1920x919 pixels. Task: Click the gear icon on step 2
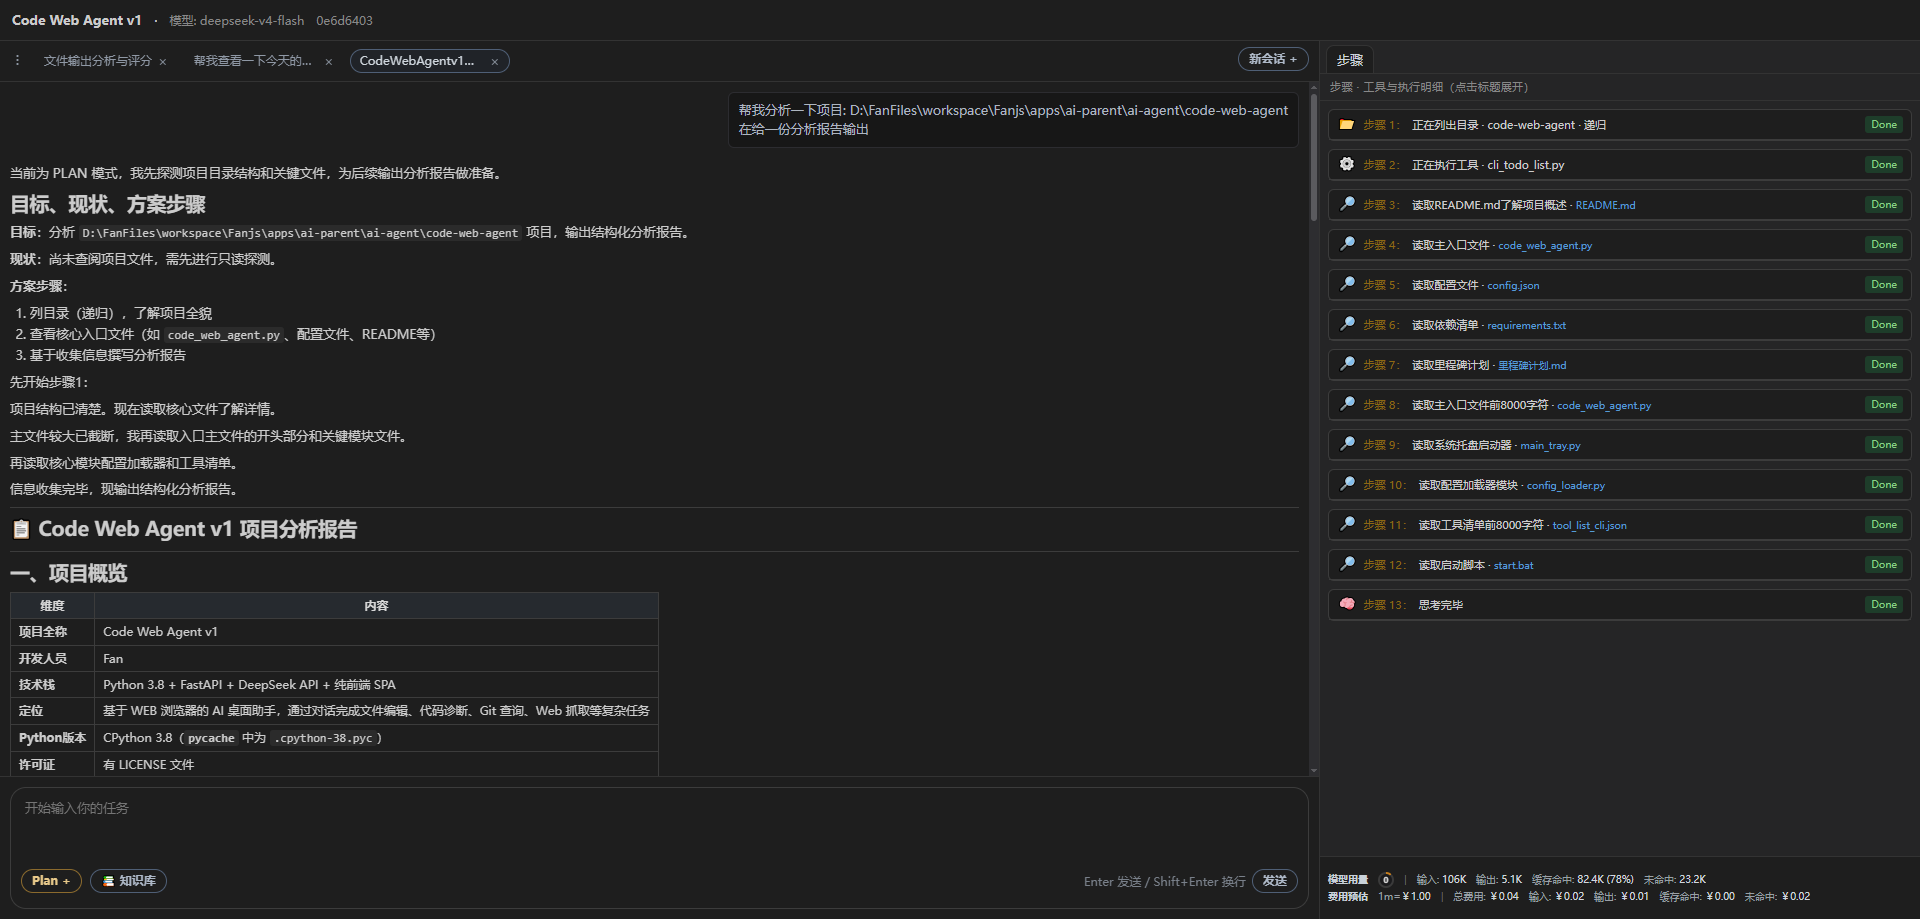pos(1347,165)
